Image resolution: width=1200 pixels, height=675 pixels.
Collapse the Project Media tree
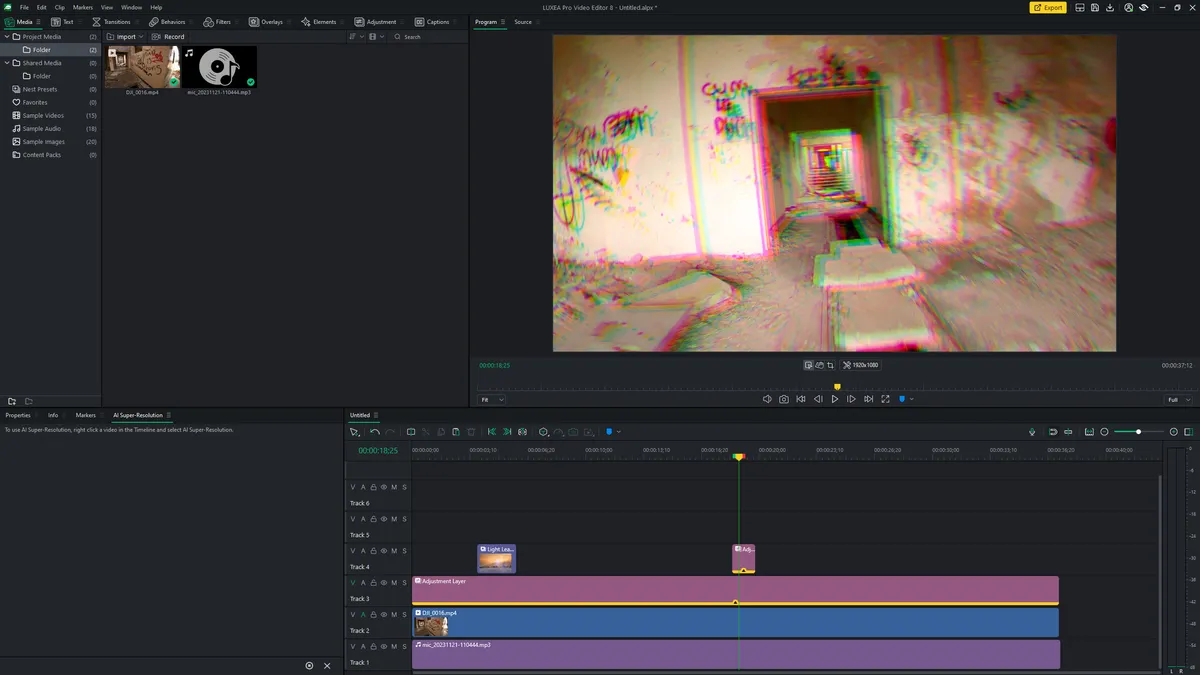coord(6,37)
